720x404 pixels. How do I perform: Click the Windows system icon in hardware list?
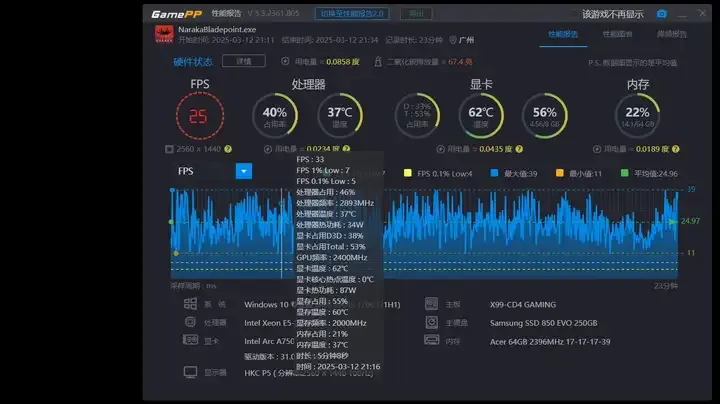(190, 303)
